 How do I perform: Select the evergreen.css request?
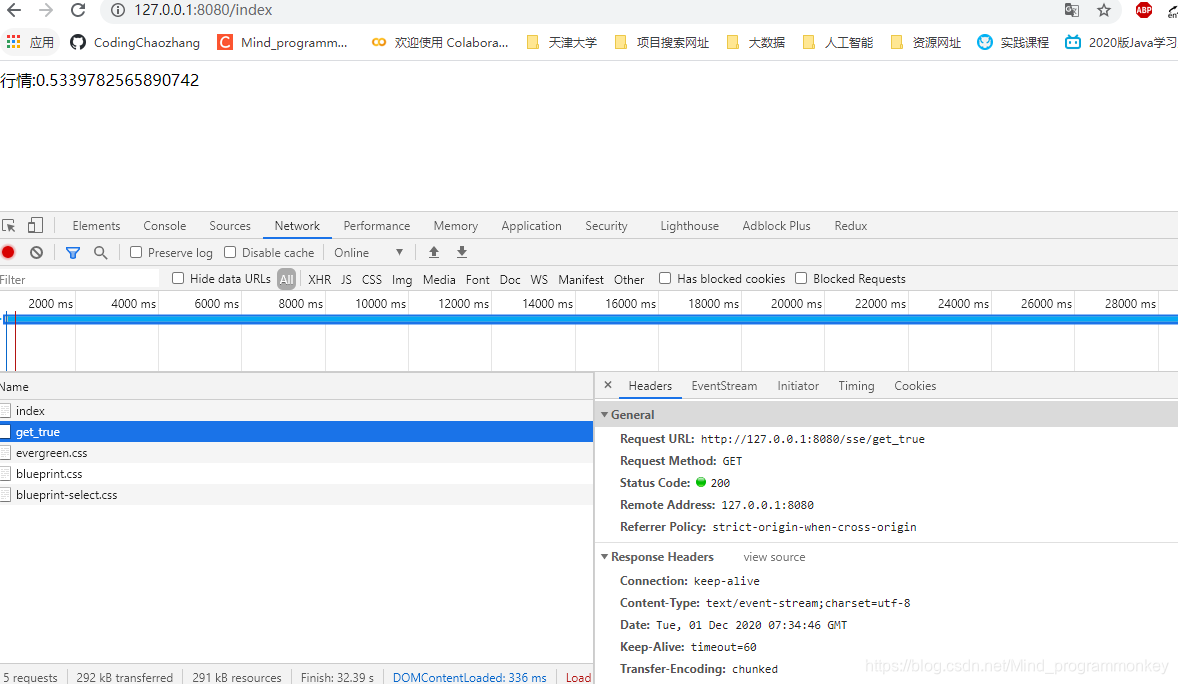[x=297, y=452]
